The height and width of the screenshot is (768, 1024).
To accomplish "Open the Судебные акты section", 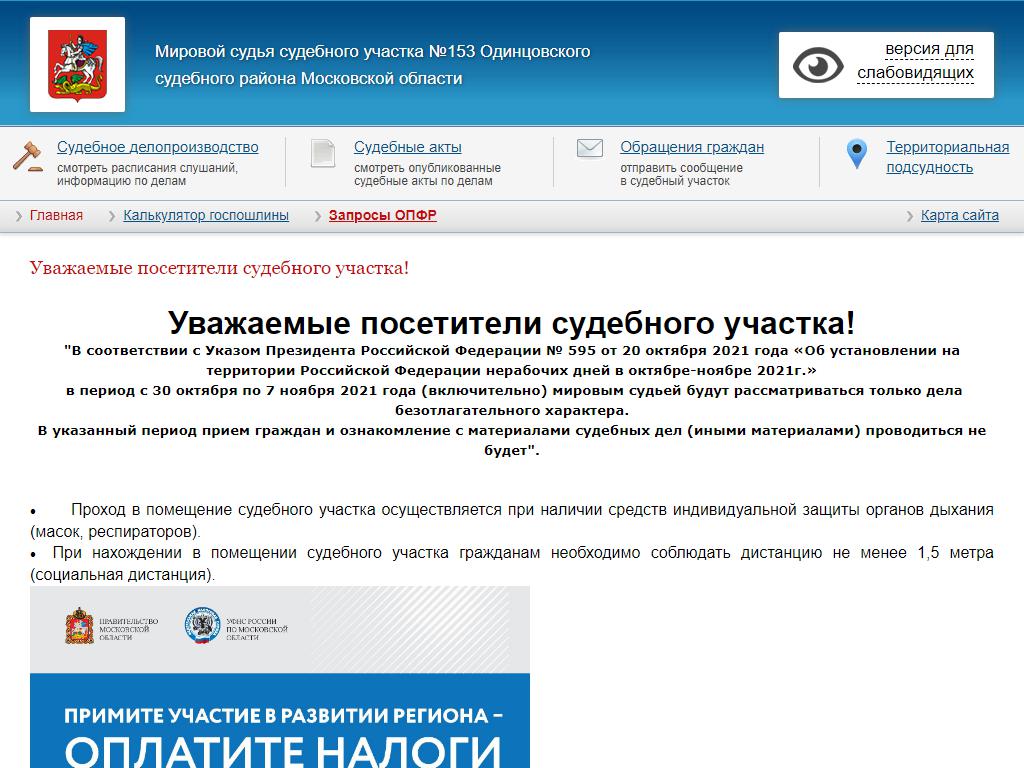I will [x=407, y=147].
